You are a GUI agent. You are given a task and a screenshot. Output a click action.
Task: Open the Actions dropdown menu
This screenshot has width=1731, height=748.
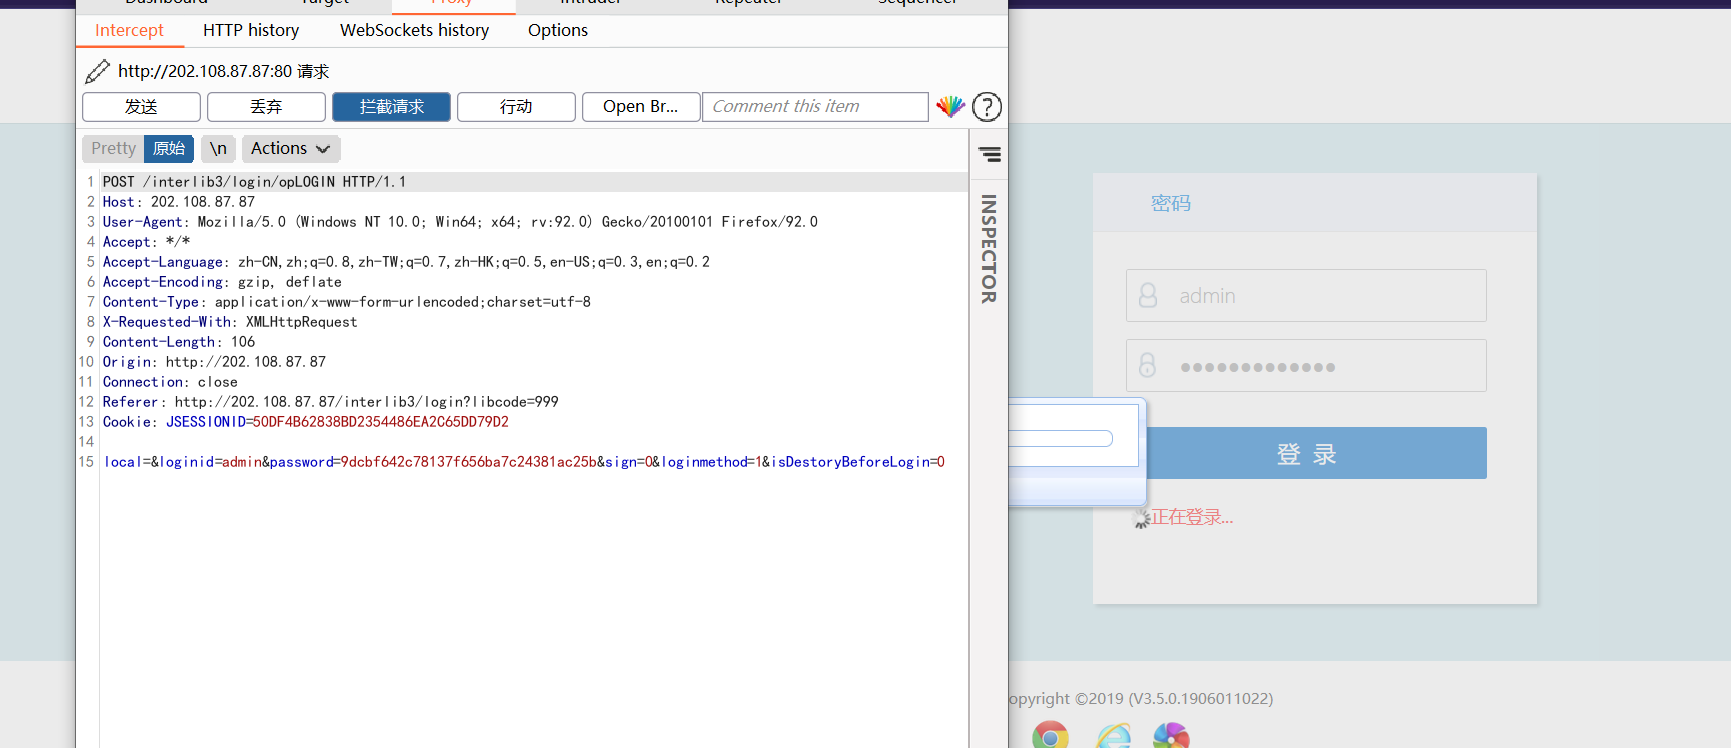291,149
